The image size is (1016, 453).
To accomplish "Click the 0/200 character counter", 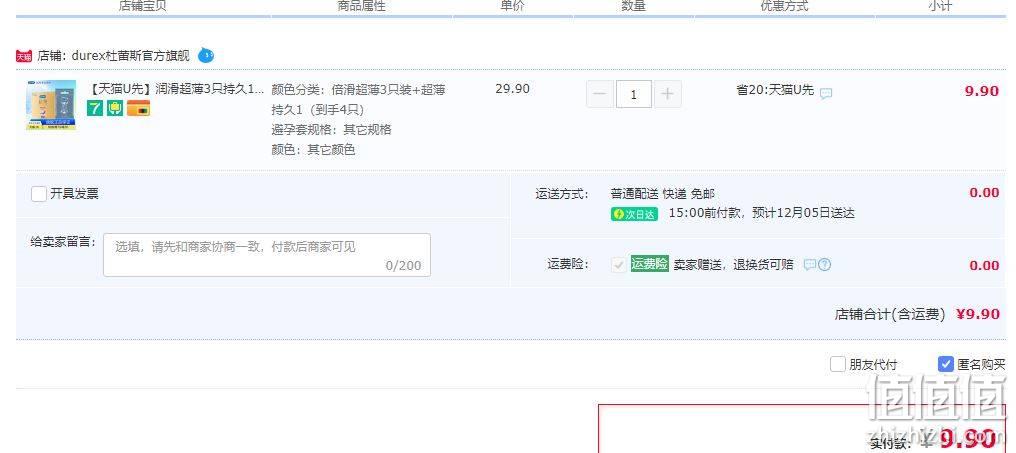I will click(403, 266).
